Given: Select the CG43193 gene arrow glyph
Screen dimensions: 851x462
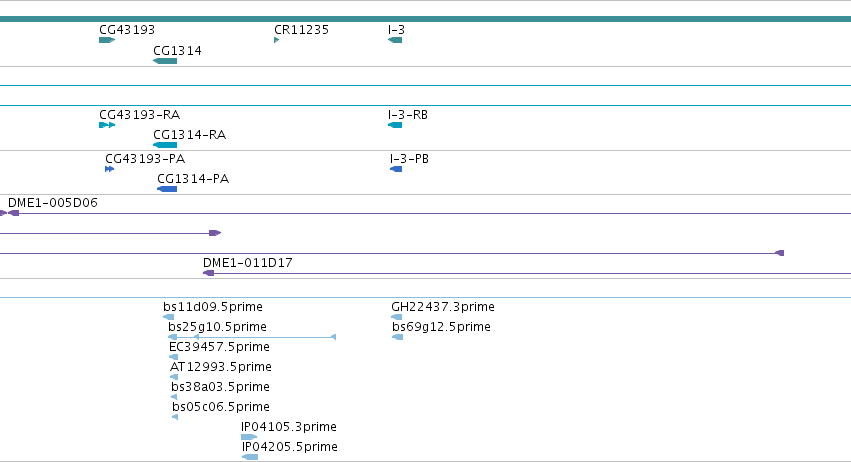Looking at the screenshot, I should [x=107, y=40].
